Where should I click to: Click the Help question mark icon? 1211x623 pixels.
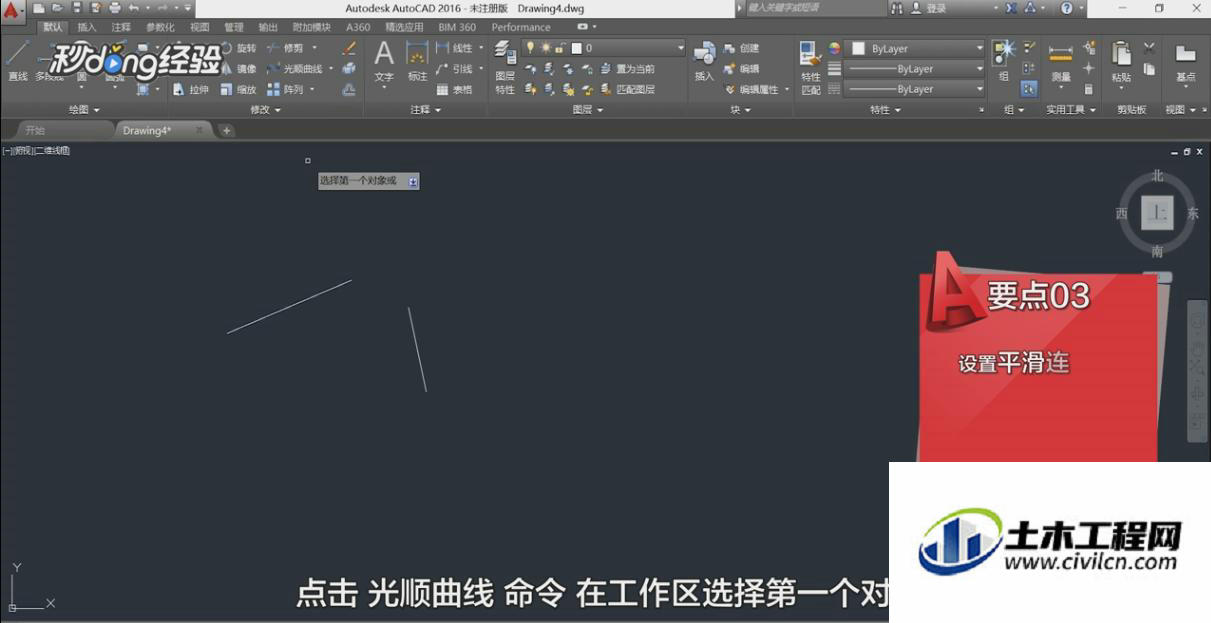click(1066, 8)
